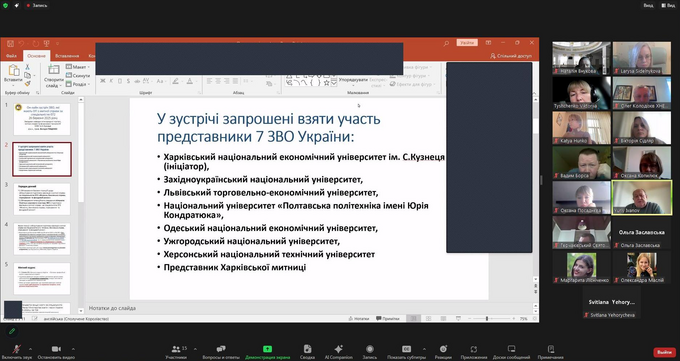Viewport: 680px width, 361px height.
Task: Open the Макет layout dropdown in ribbon
Action: click(x=78, y=67)
